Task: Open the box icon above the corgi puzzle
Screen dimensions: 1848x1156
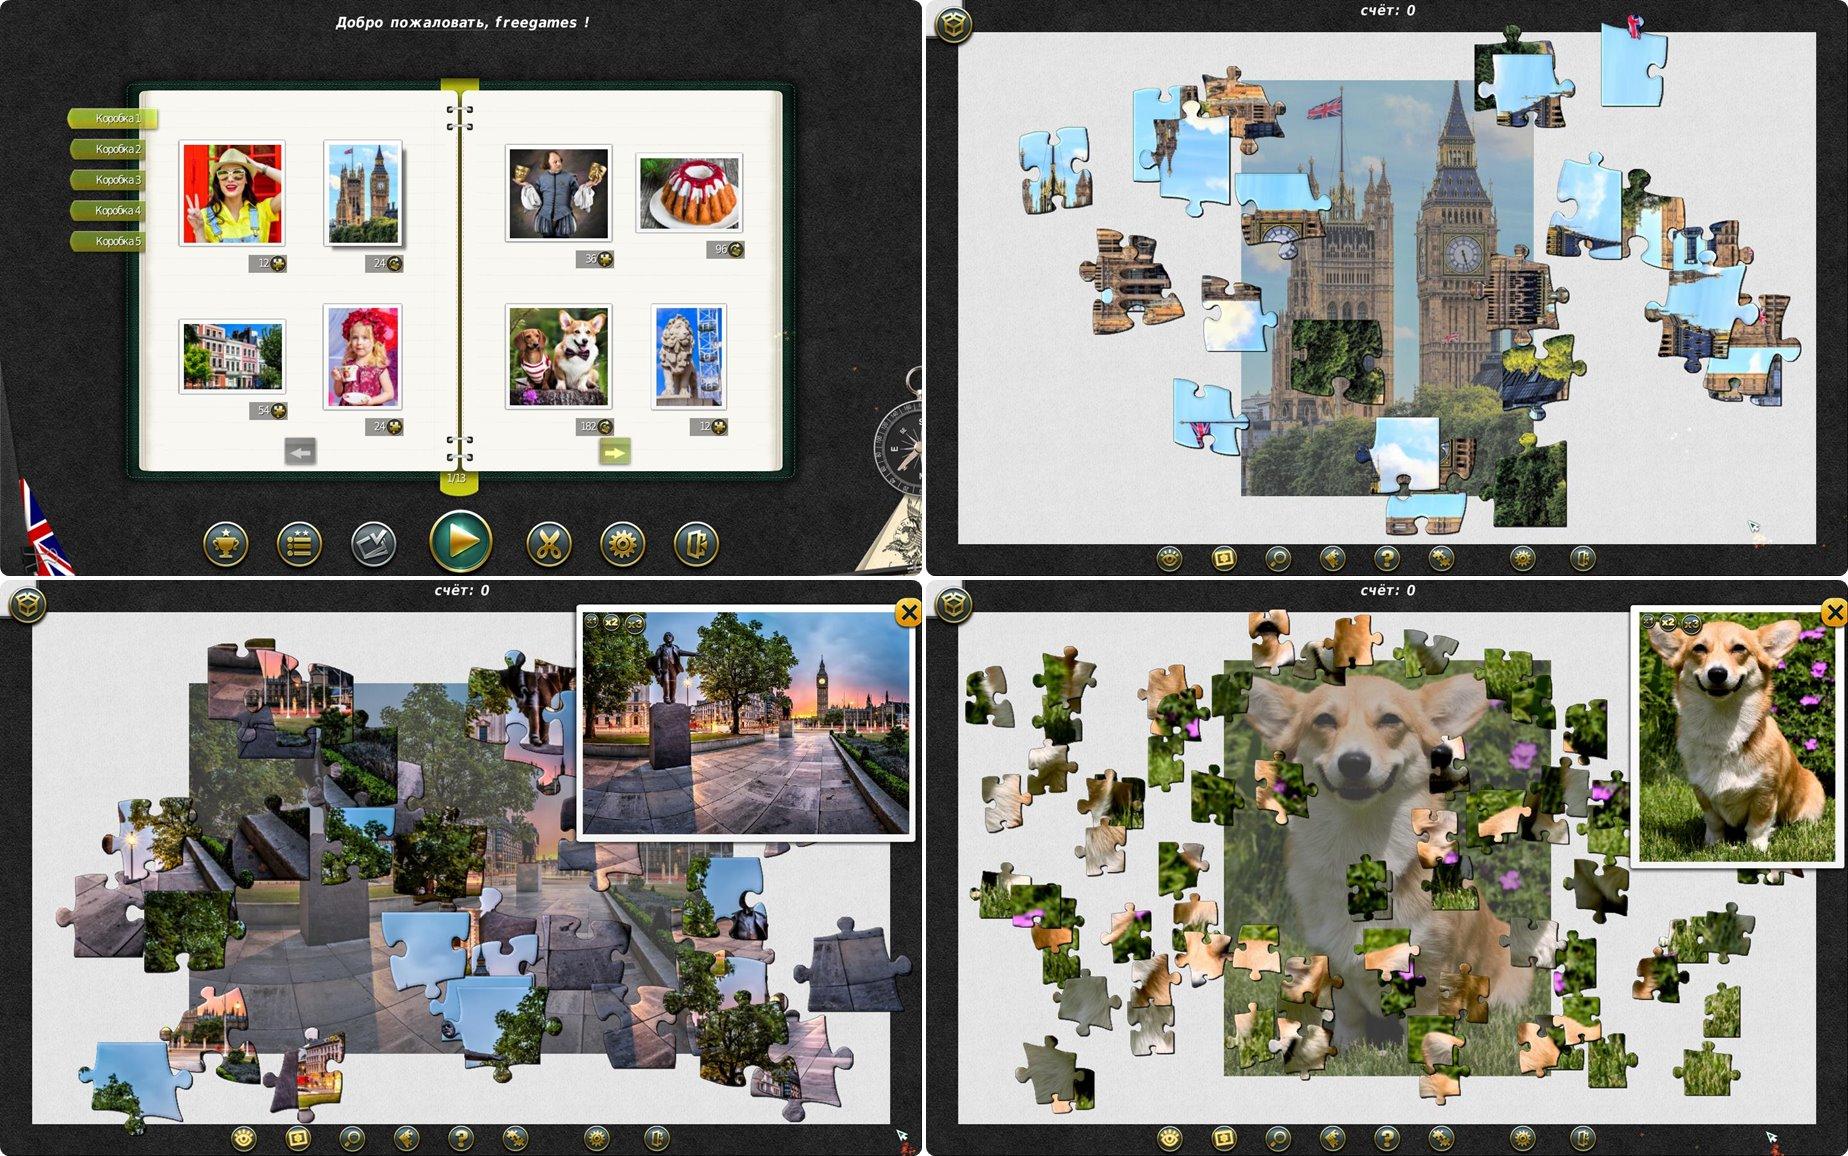Action: click(953, 603)
